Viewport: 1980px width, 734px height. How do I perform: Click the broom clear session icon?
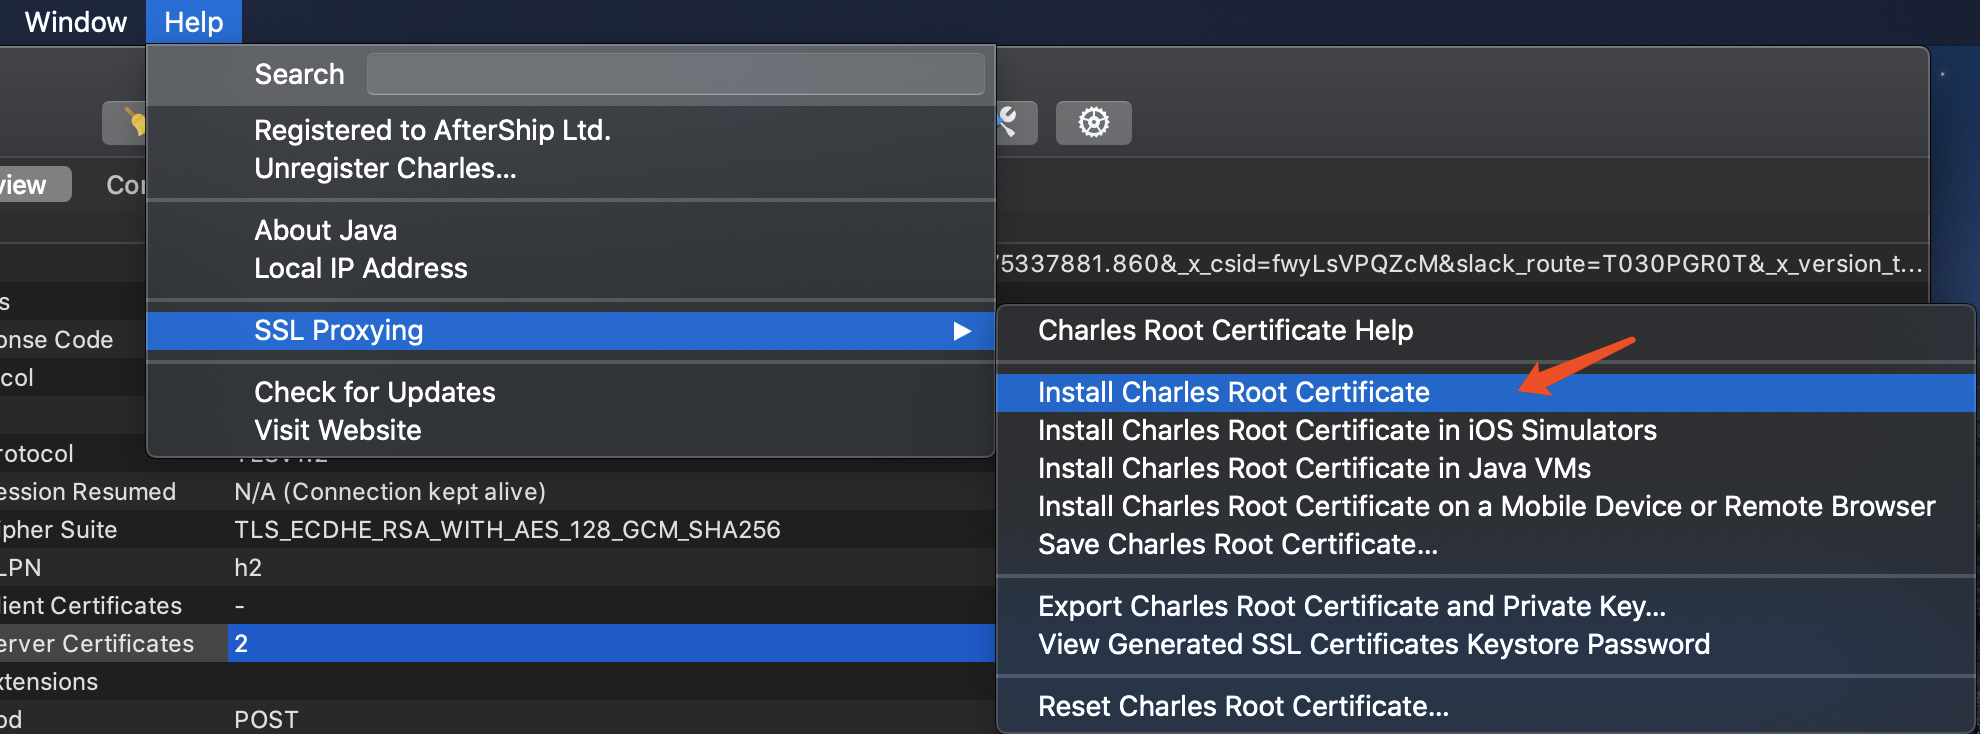127,122
